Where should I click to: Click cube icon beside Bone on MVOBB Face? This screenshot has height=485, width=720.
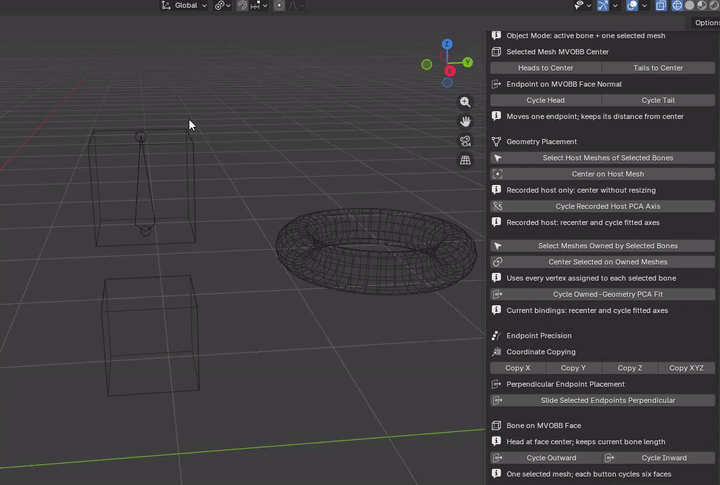496,426
